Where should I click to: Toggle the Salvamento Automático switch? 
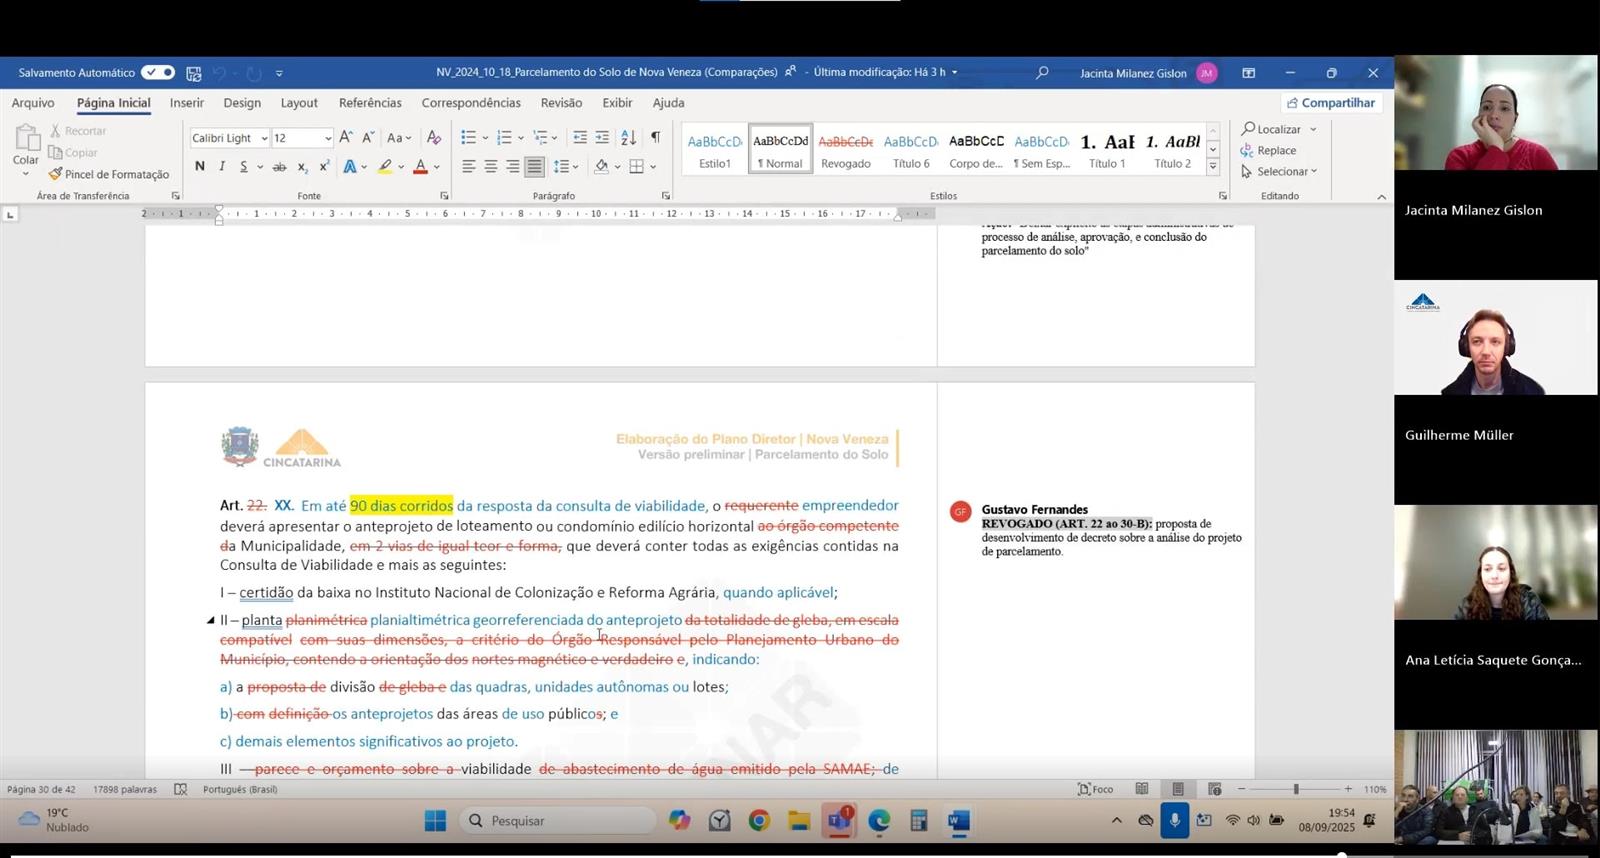(x=158, y=73)
